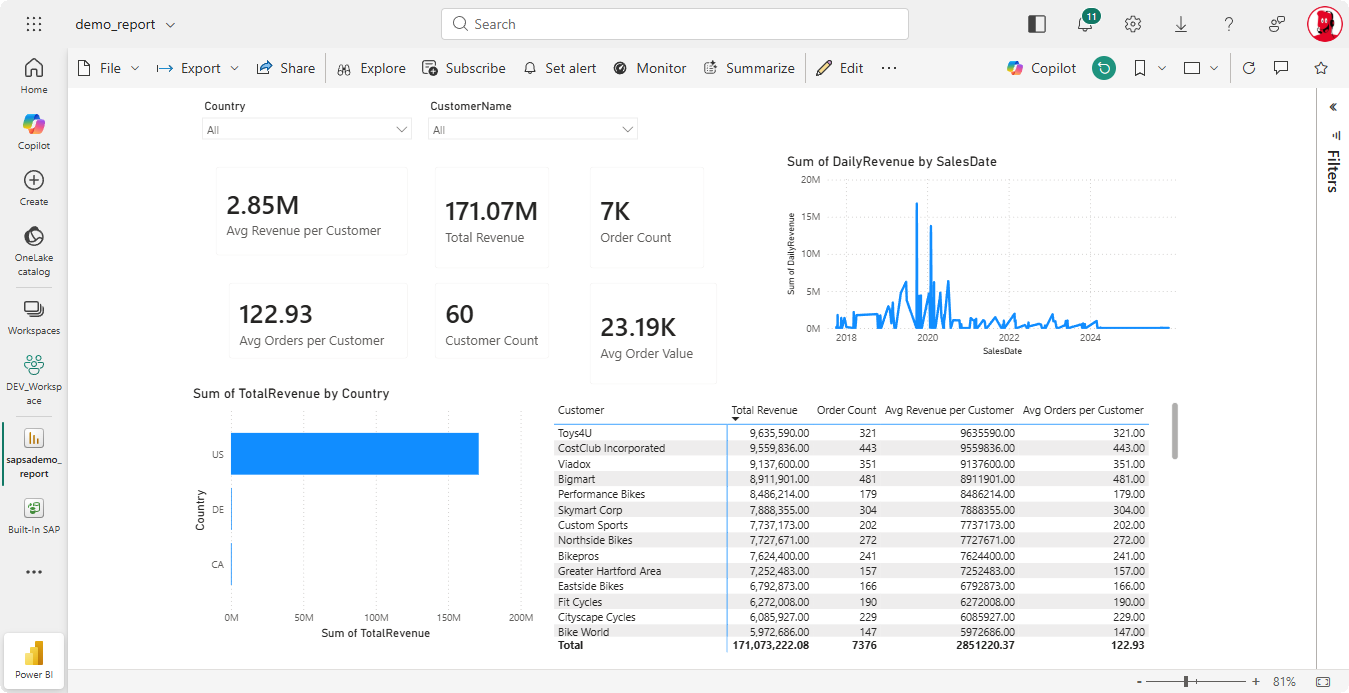Open the Country slicer dropdown
The height and width of the screenshot is (693, 1349).
pos(307,129)
